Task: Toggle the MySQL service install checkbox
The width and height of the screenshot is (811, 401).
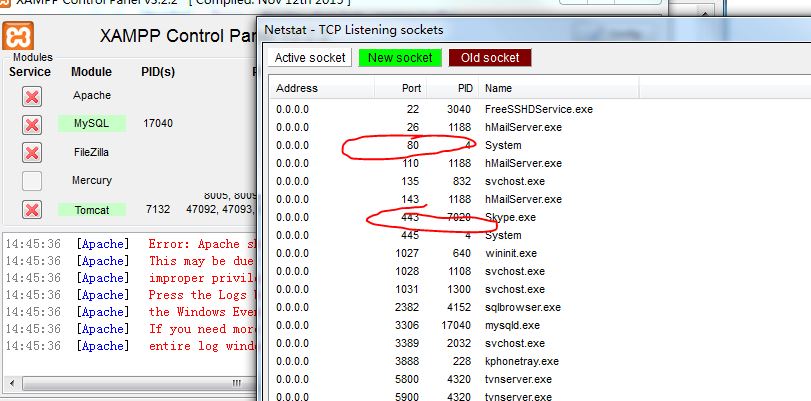Action: pyautogui.click(x=32, y=125)
